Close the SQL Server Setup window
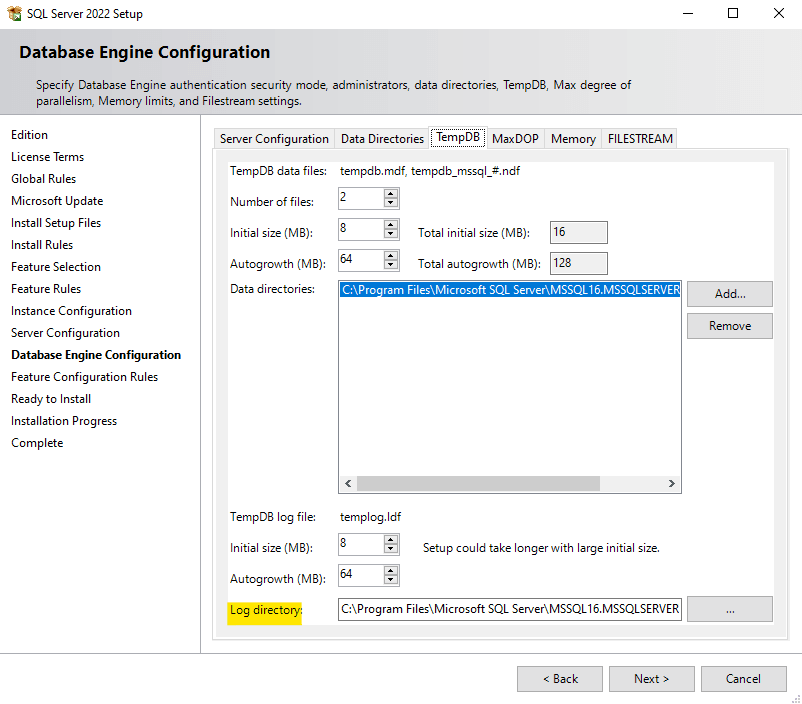The image size is (802, 704). [778, 14]
